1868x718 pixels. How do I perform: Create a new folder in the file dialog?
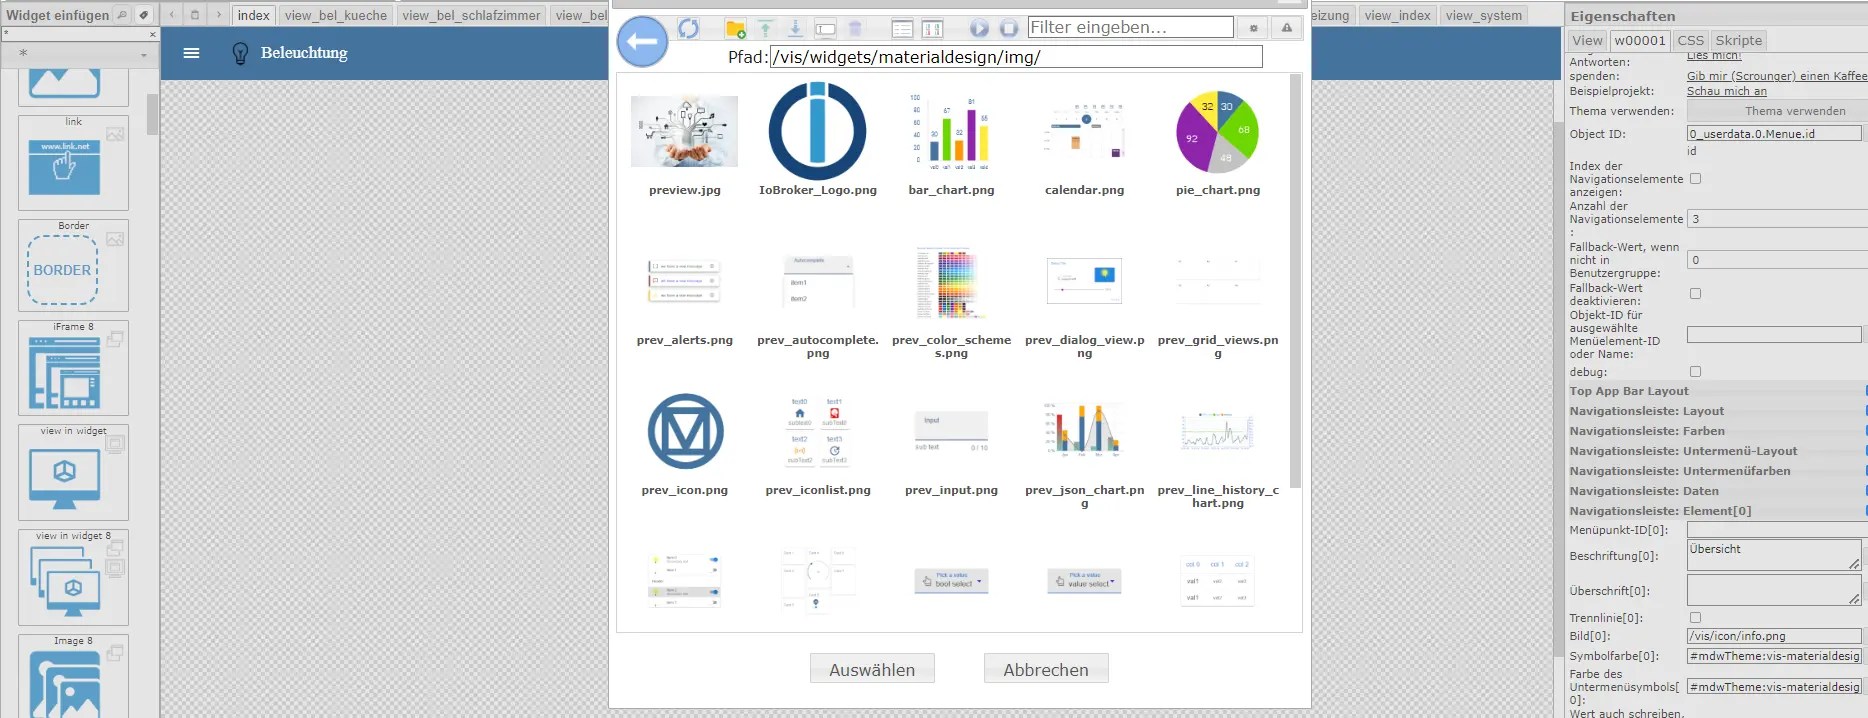(x=735, y=28)
